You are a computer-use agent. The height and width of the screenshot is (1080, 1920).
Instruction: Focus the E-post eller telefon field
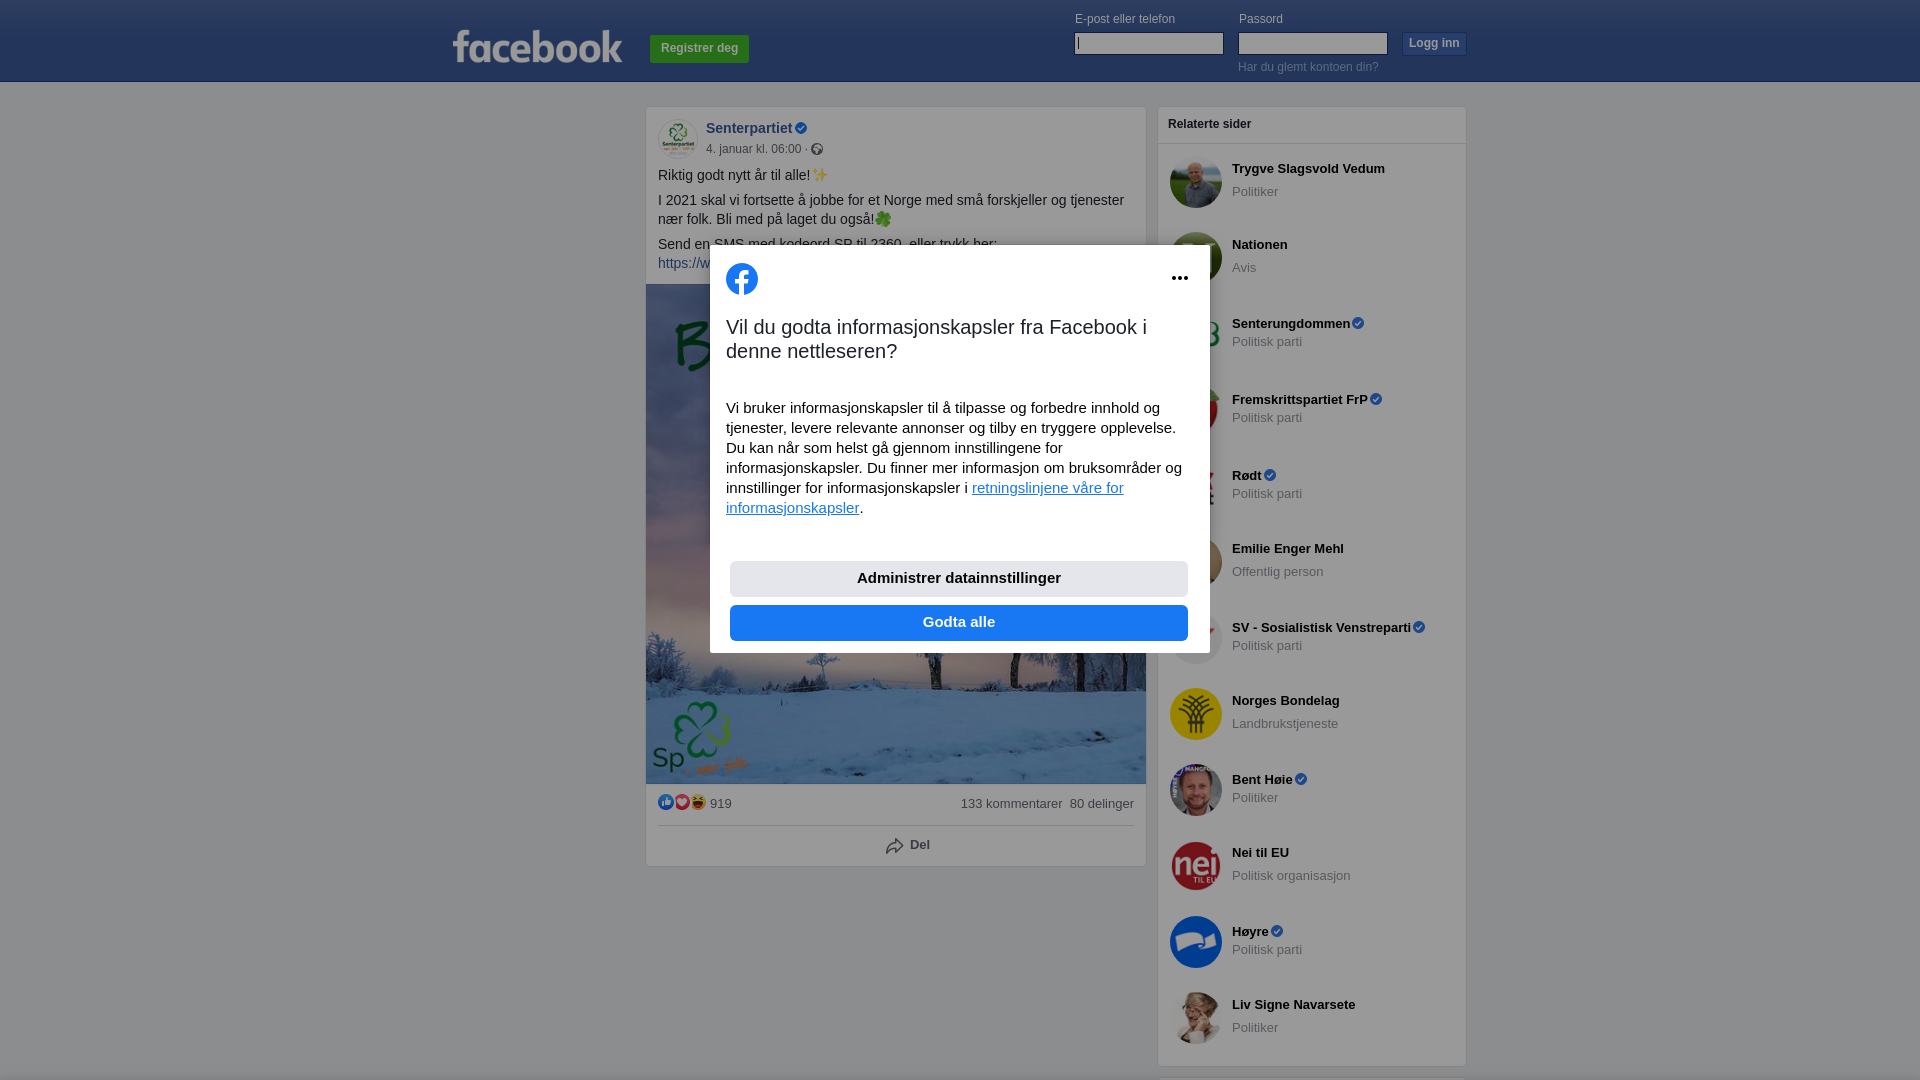[x=1149, y=43]
